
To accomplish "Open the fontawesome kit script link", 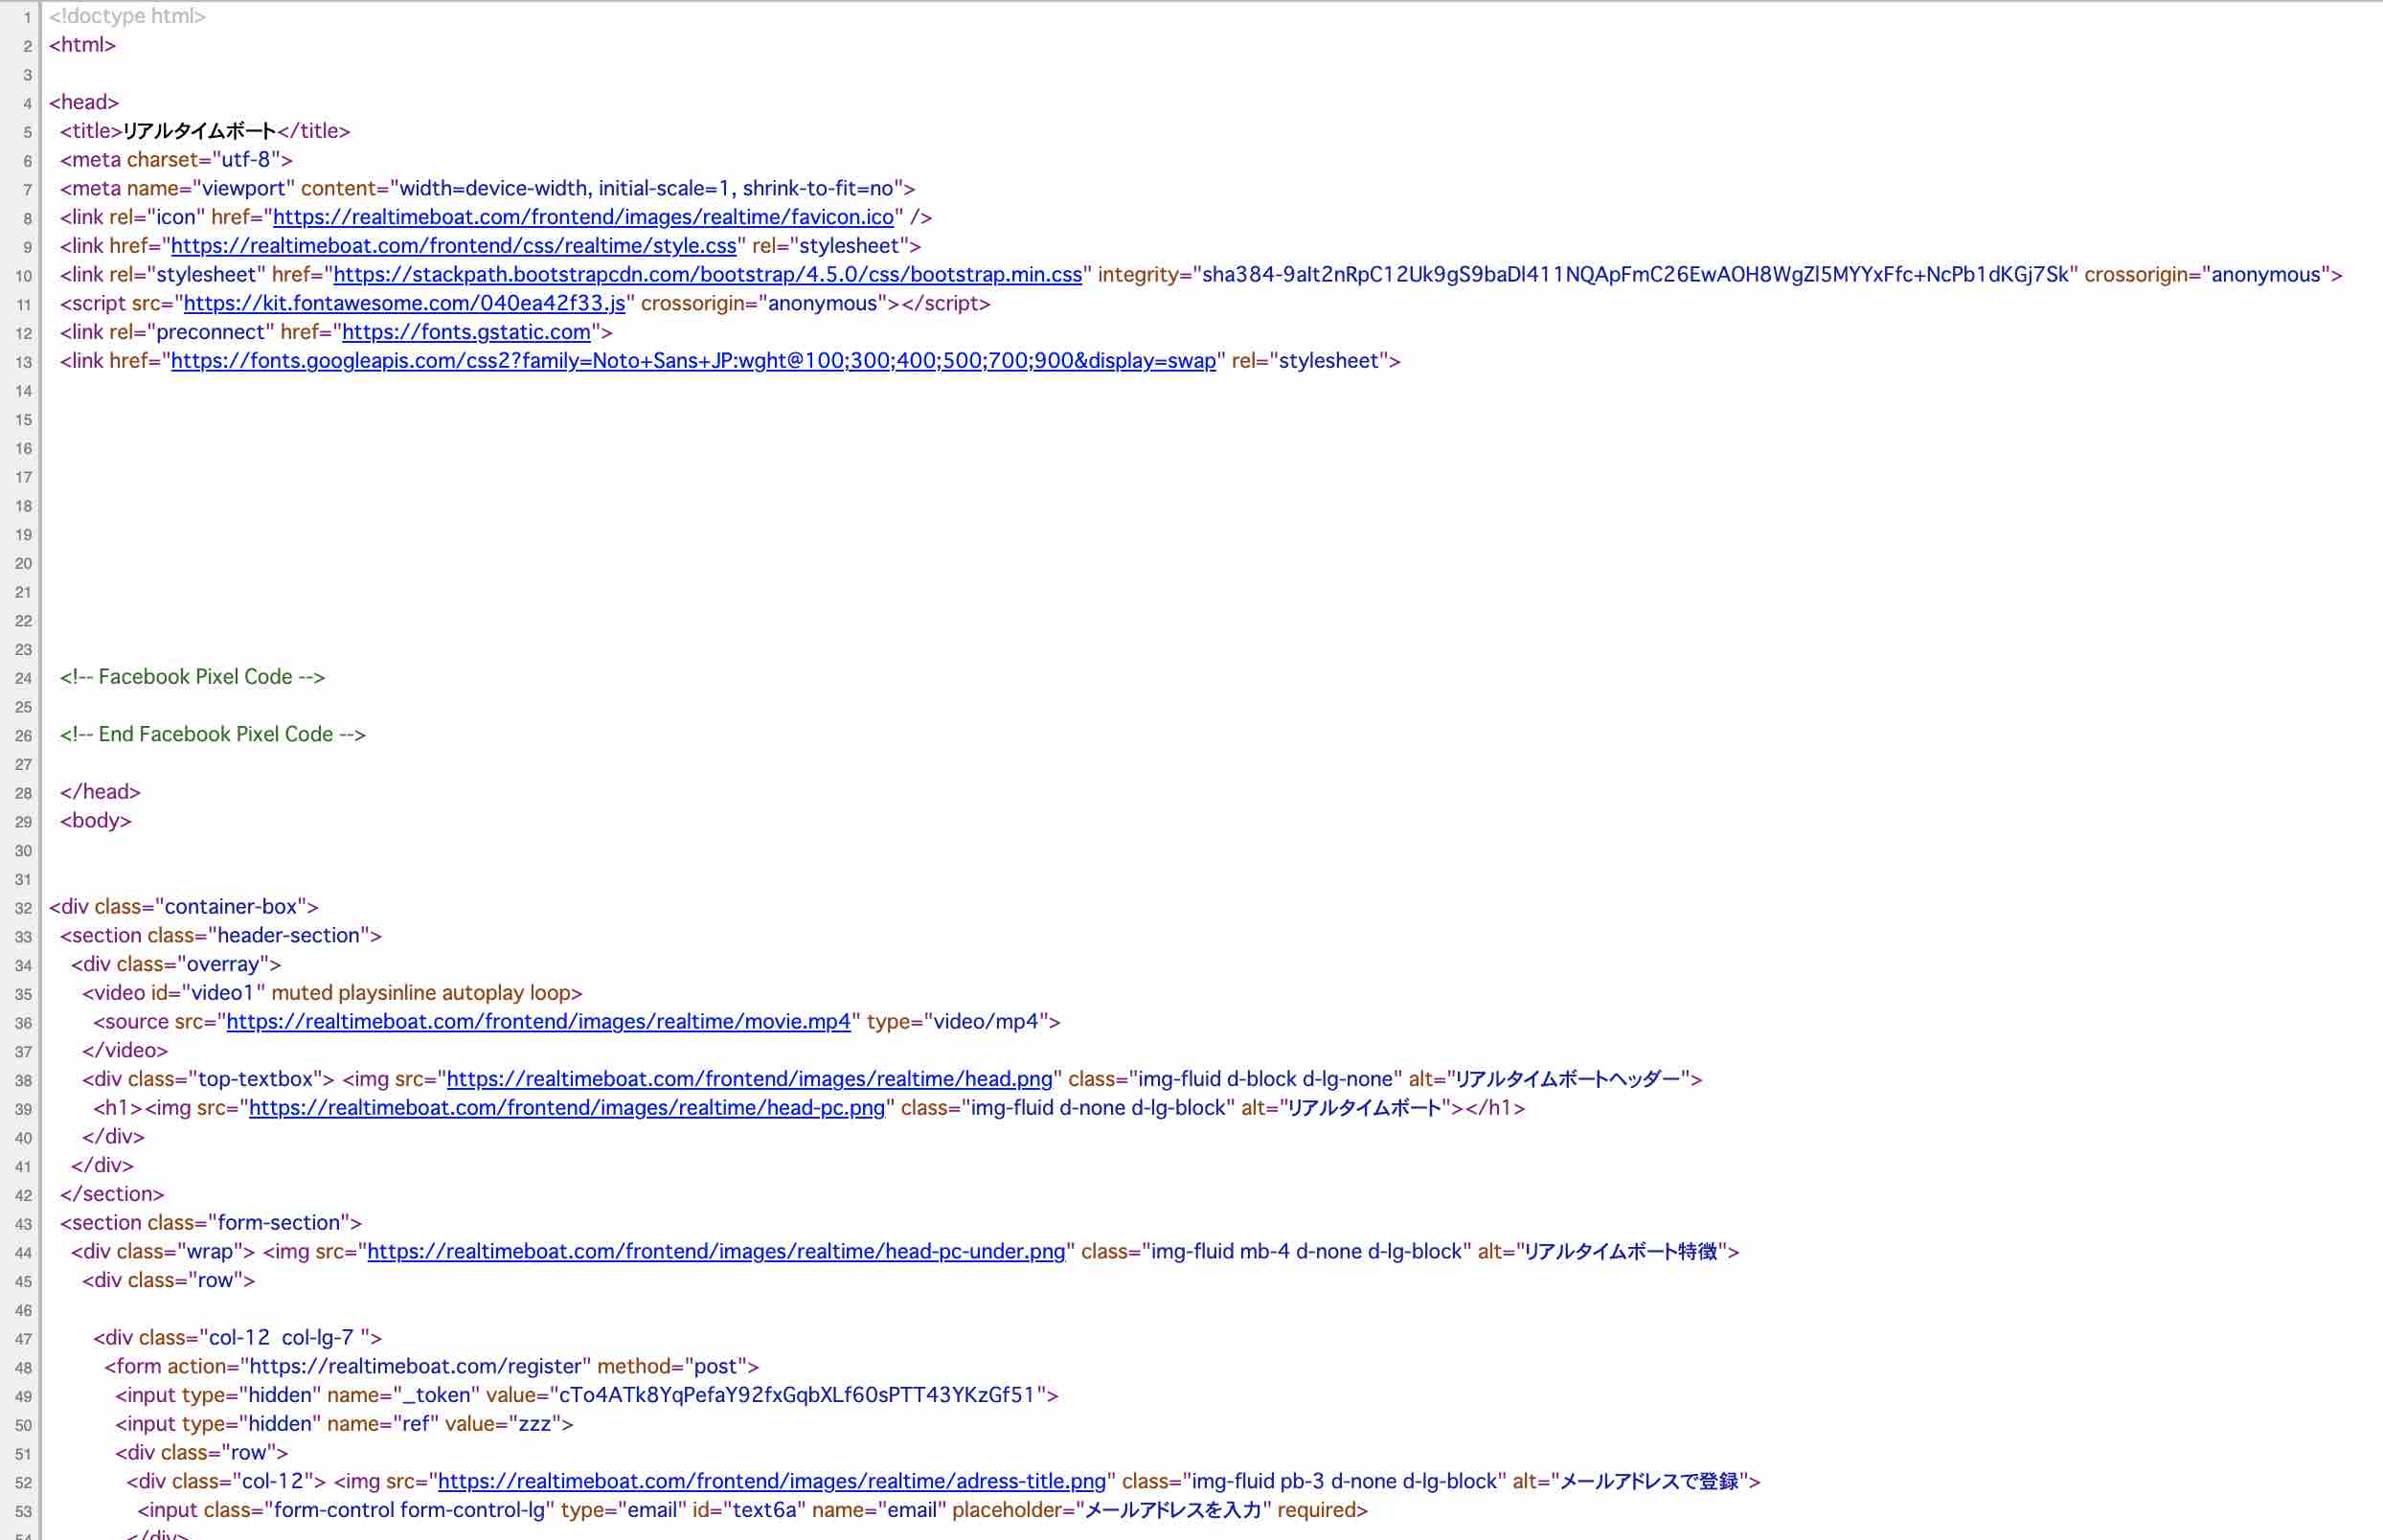I will pos(405,303).
